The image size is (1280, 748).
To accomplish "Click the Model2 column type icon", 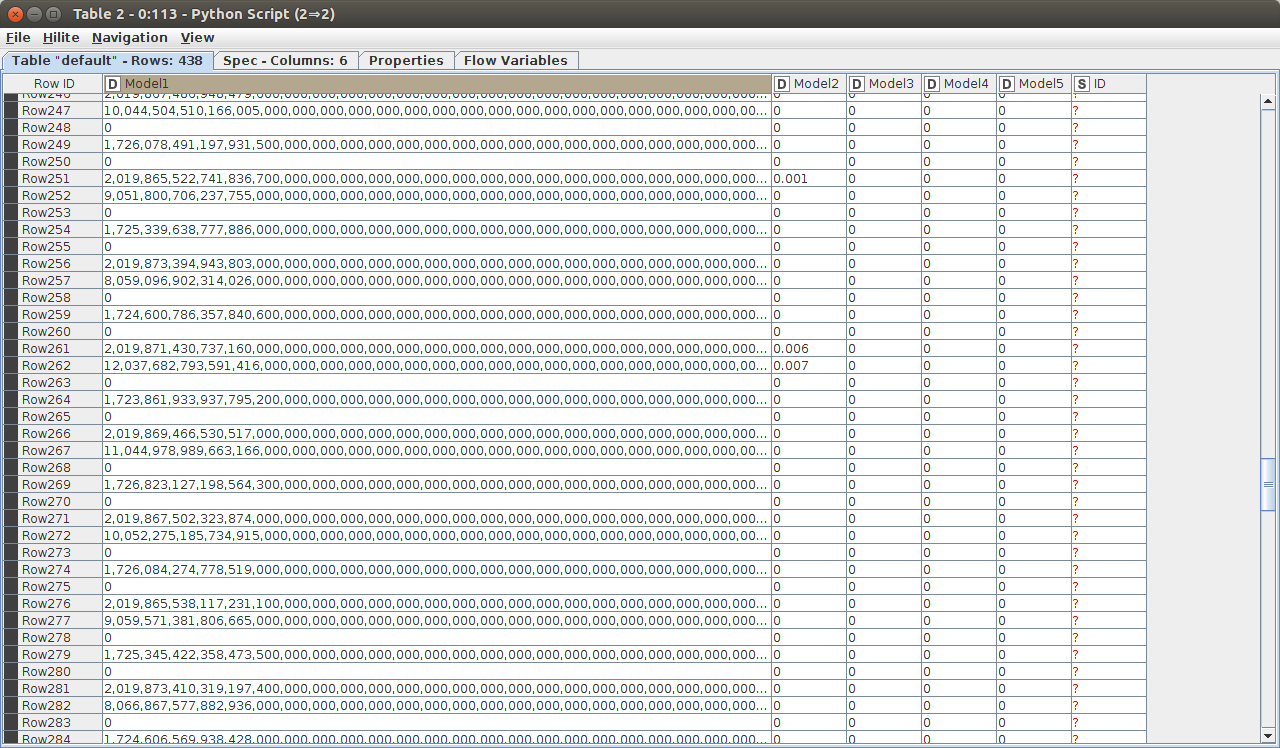I will point(782,84).
